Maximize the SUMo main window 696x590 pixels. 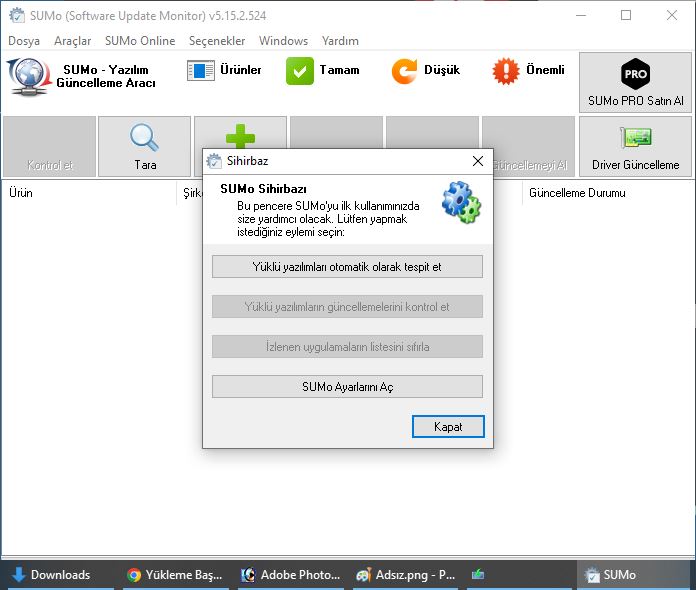[x=626, y=15]
